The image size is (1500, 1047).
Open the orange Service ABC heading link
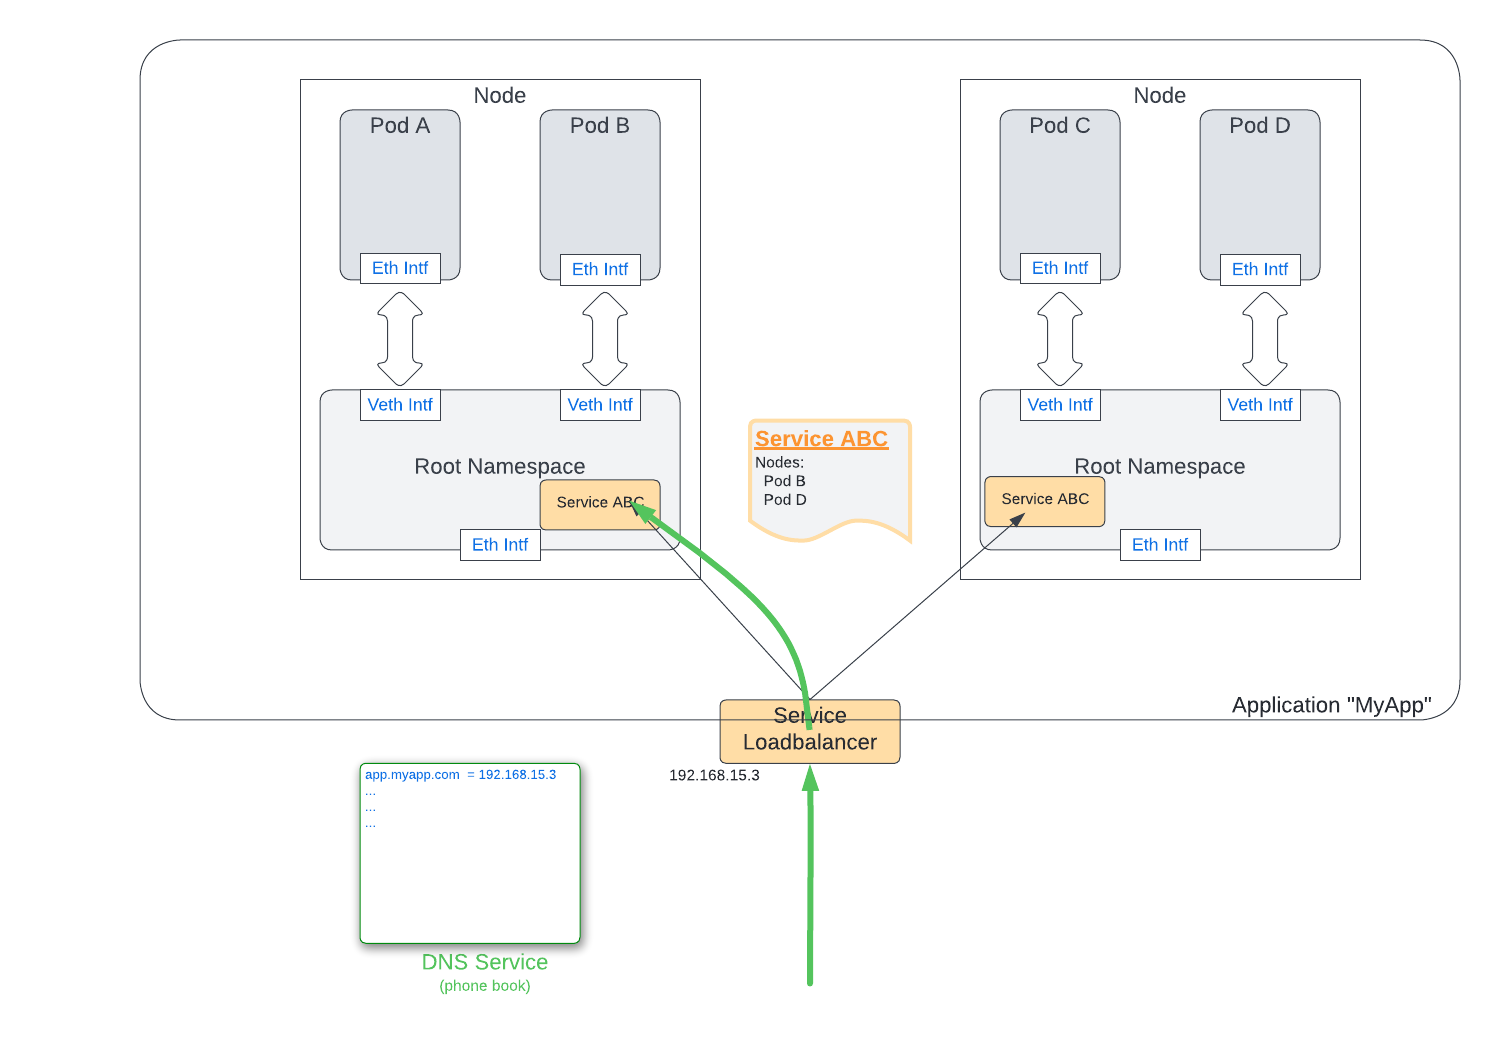tap(821, 439)
